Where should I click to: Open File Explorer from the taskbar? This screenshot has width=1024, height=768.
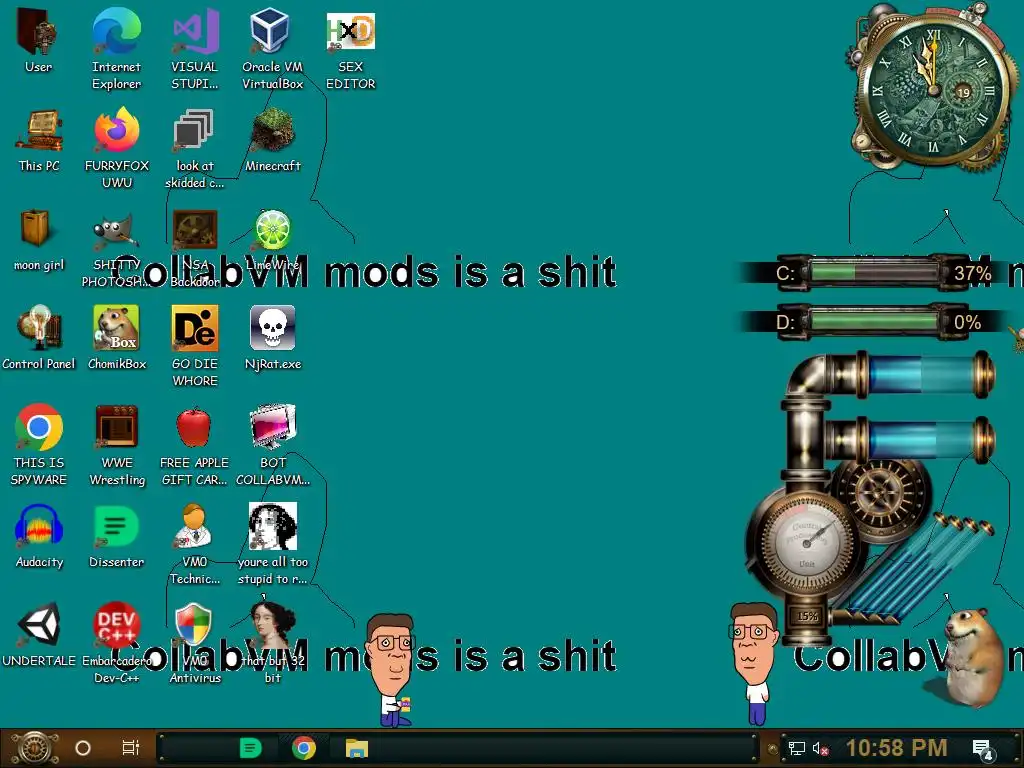[x=357, y=748]
